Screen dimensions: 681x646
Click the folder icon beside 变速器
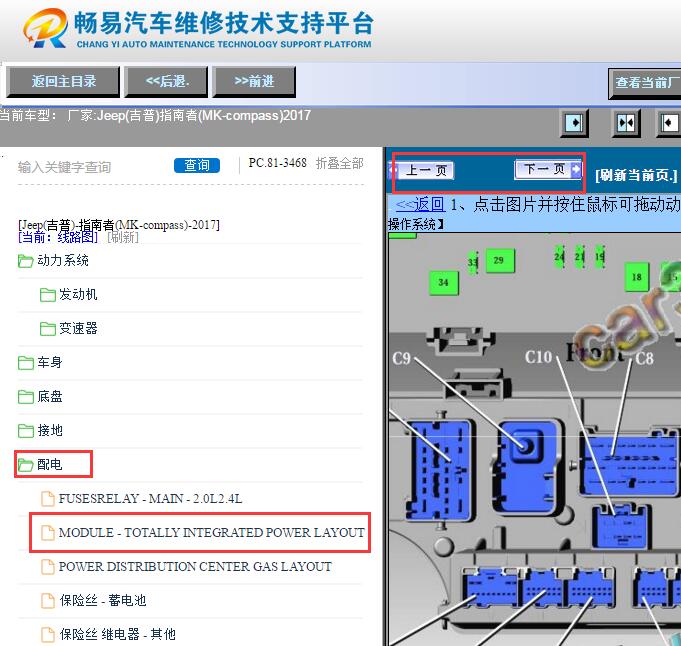tap(47, 329)
